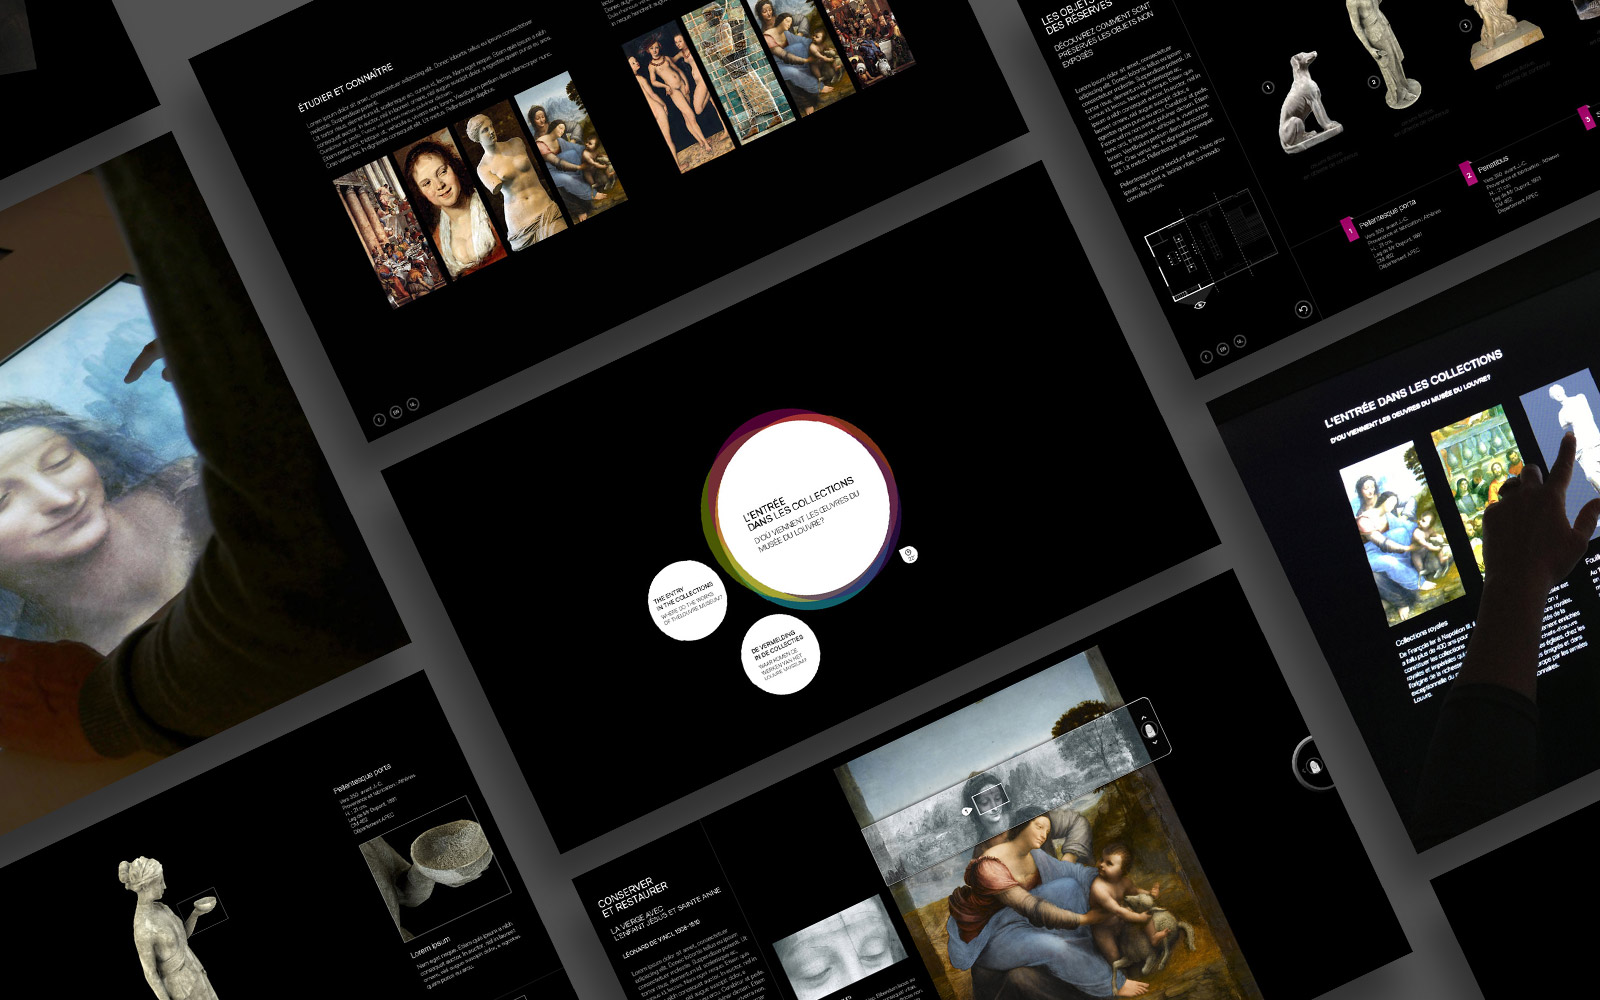Pick "NL" language circle on the réserves screen
Viewport: 1600px width, 1000px height.
coord(1240,341)
